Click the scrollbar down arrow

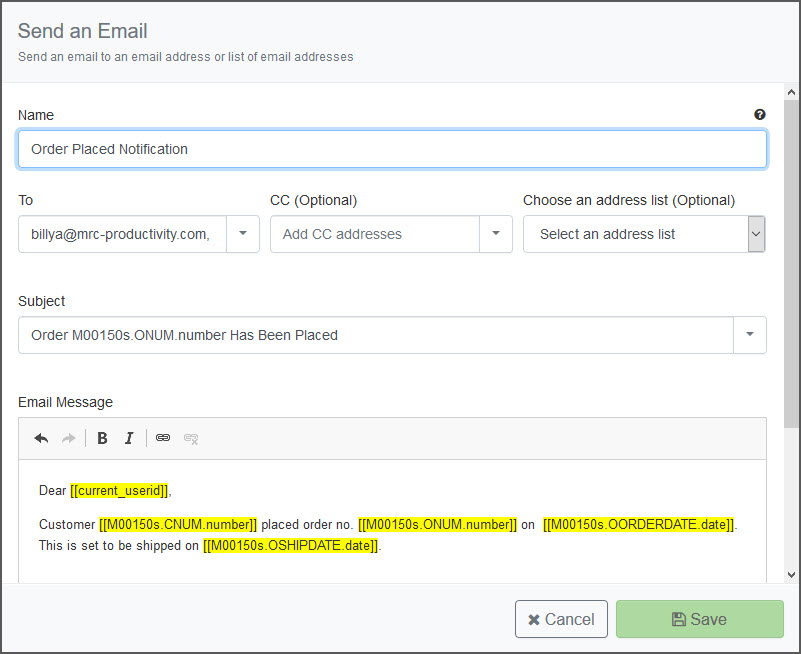[x=791, y=574]
